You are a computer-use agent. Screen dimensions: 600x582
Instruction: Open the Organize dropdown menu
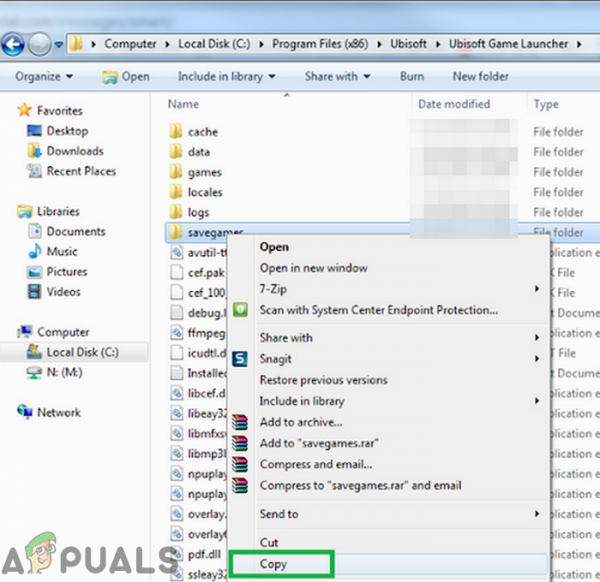tap(44, 77)
